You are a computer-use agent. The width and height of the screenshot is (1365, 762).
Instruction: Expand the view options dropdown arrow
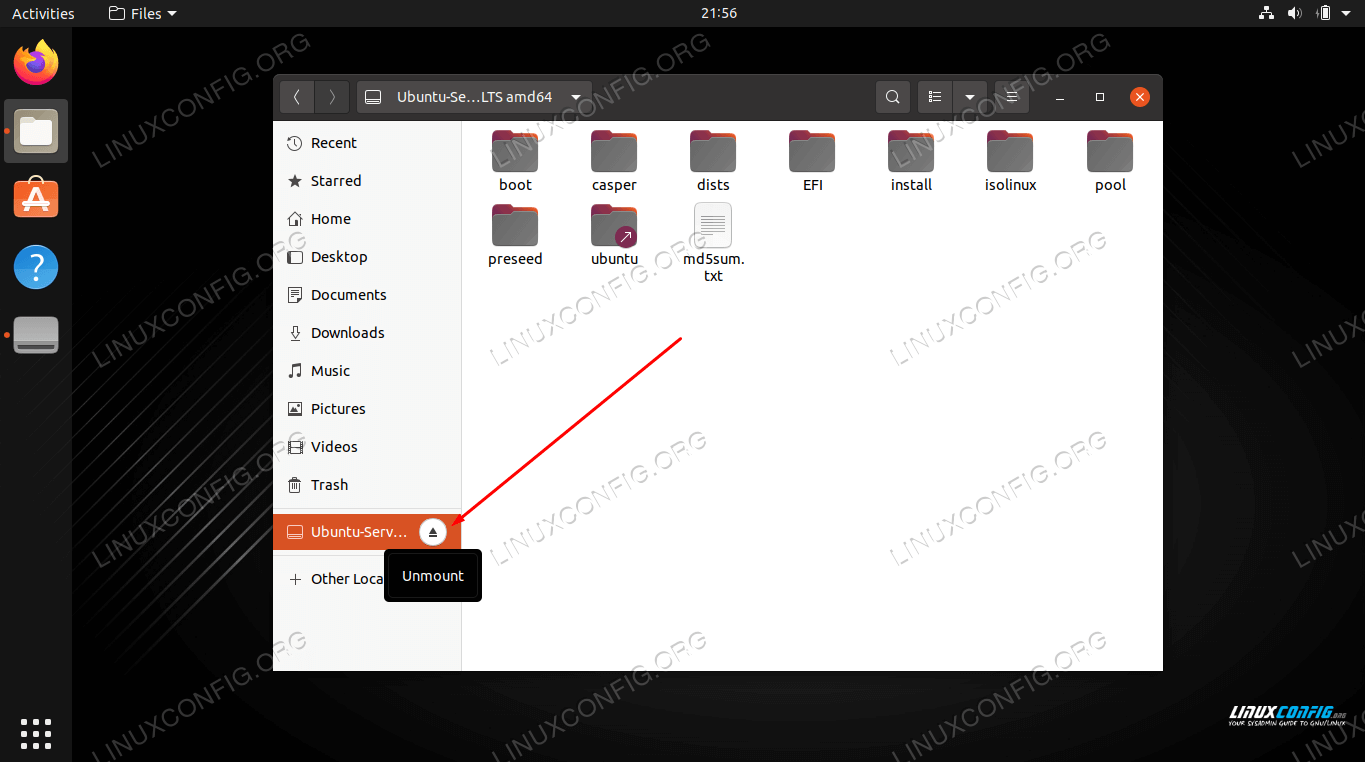point(969,97)
